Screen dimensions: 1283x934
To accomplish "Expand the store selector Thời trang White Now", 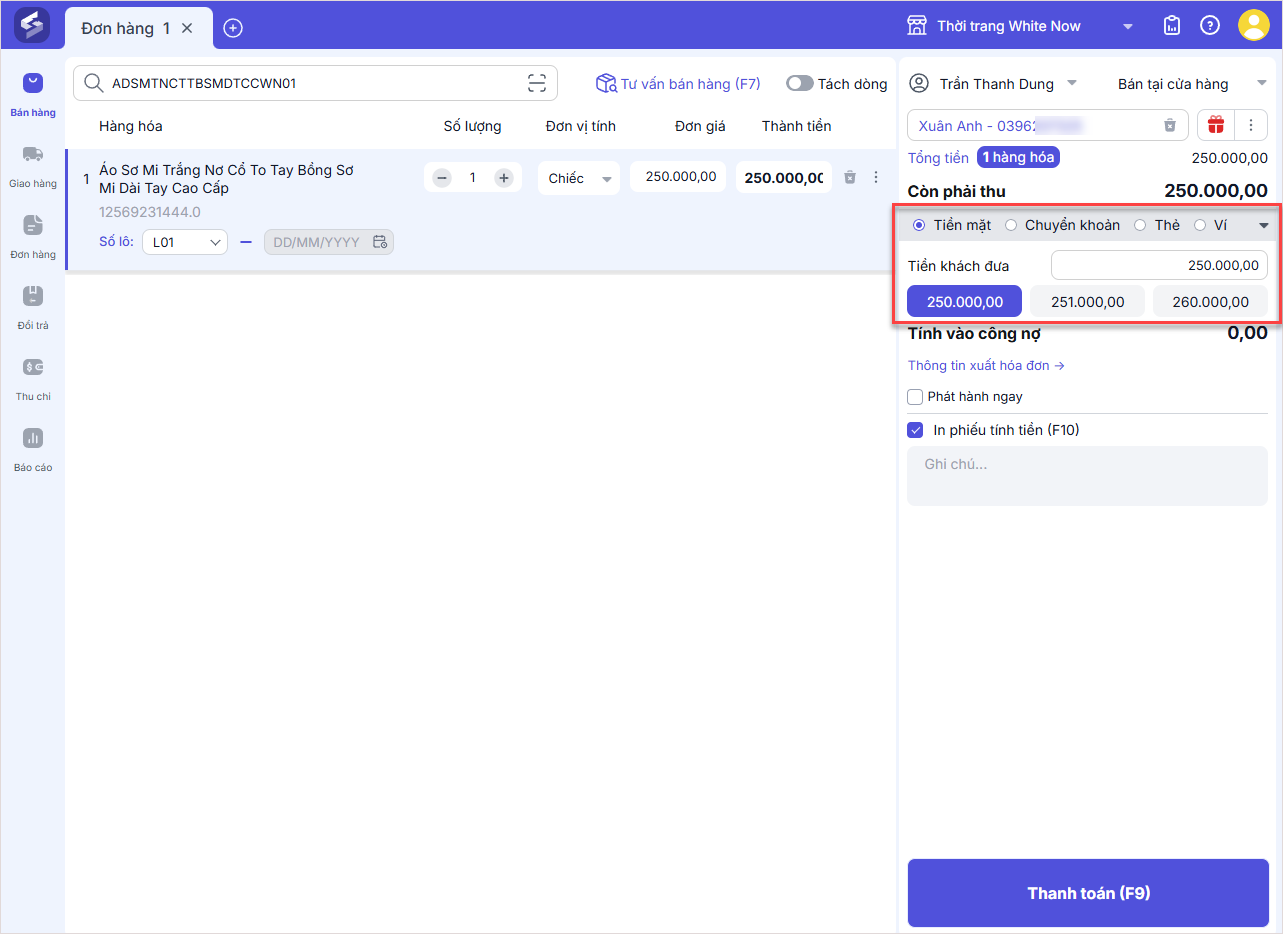I will coord(1128,27).
